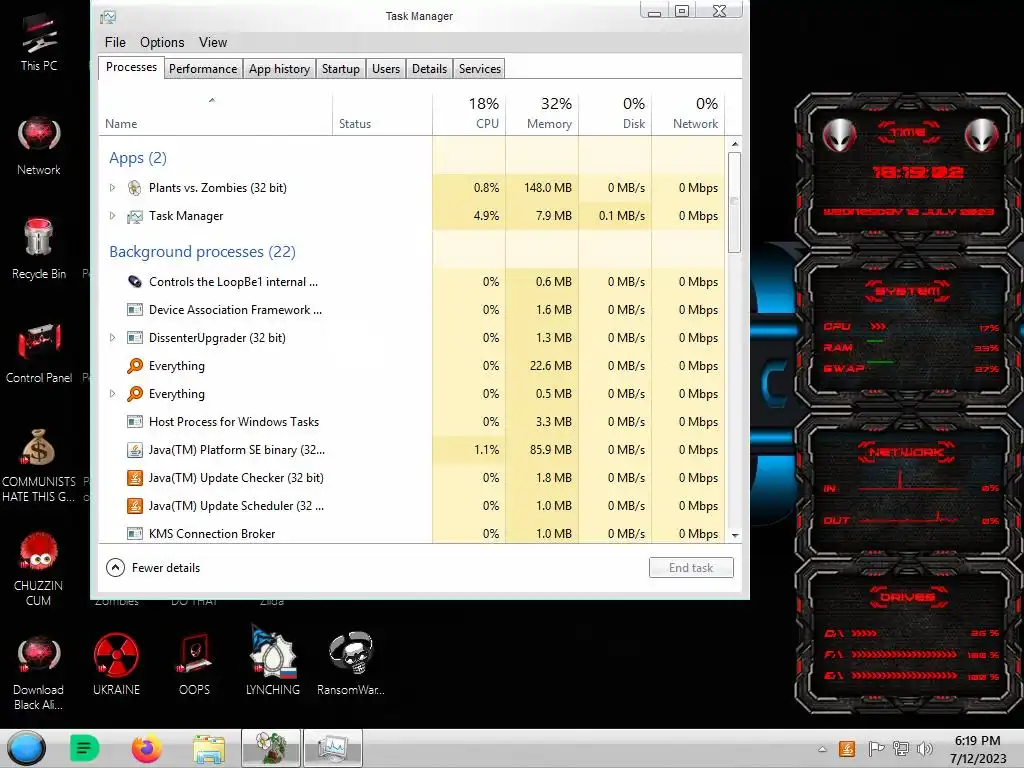Screen dimensions: 1024x768
Task: Sort by Disk usage column
Action: [x=615, y=115]
